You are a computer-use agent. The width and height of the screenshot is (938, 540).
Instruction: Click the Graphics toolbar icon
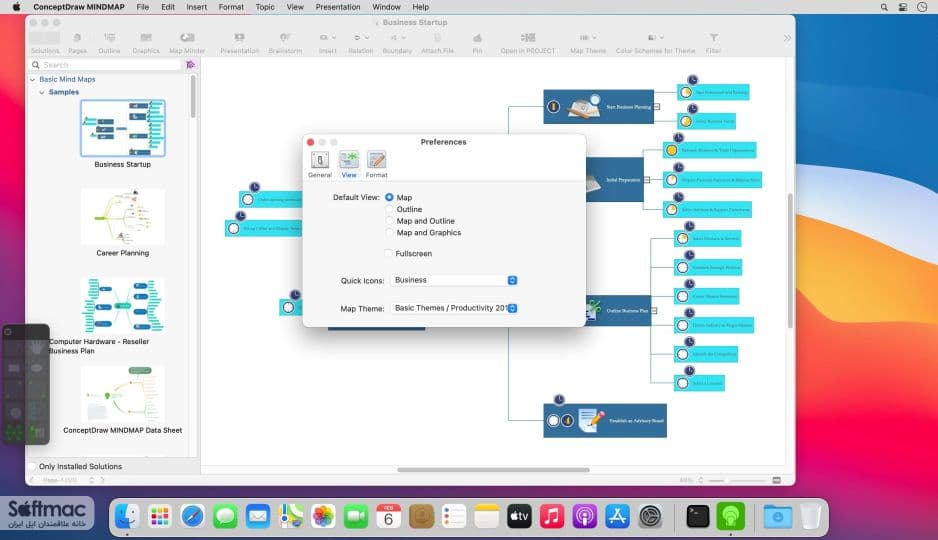(x=146, y=43)
